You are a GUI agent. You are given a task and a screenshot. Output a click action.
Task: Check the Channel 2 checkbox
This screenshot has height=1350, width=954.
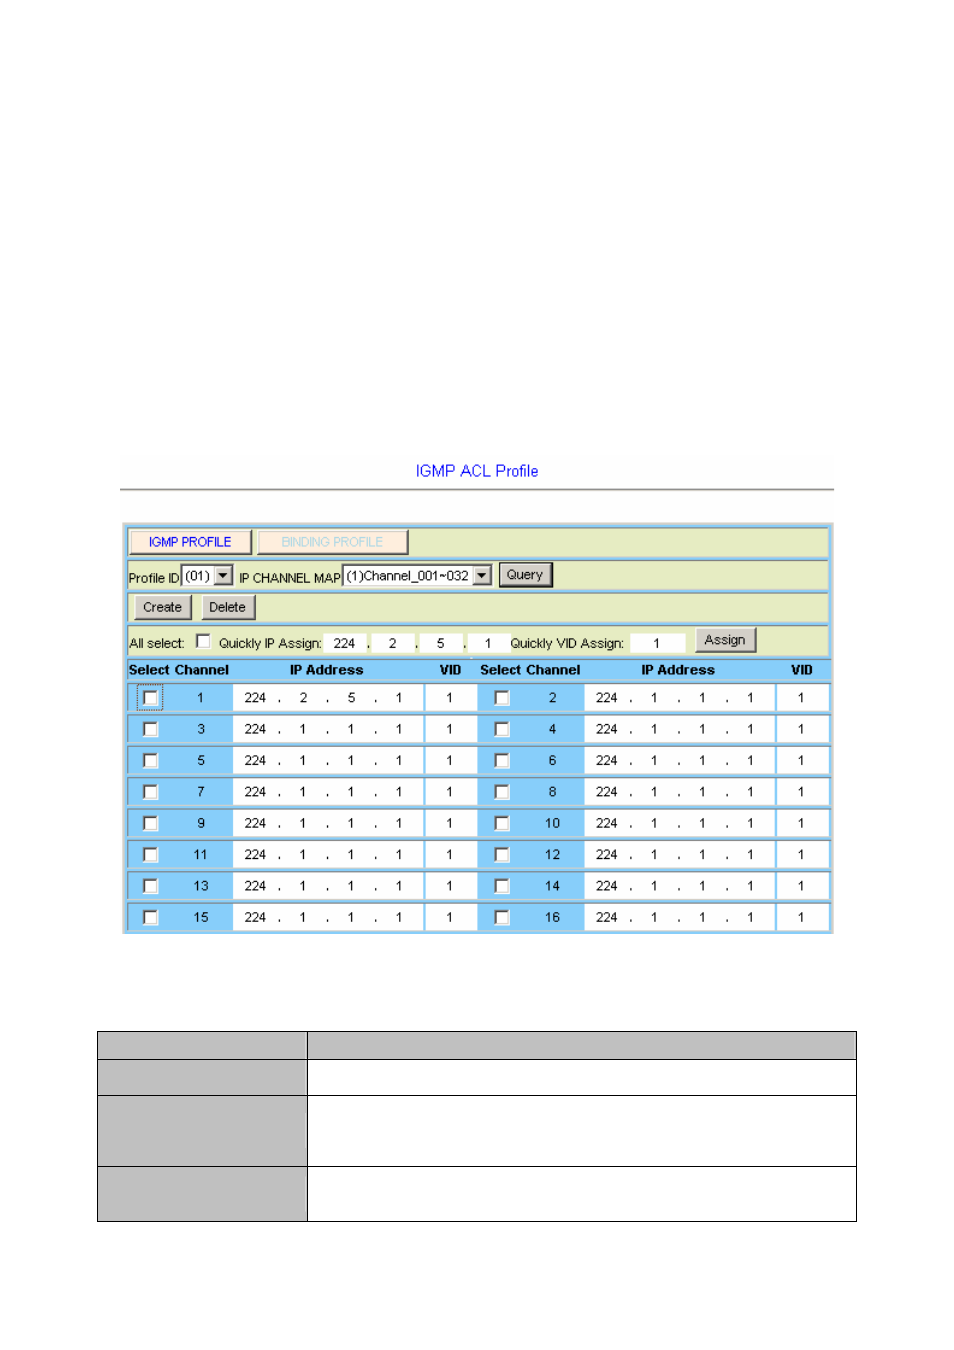(502, 698)
